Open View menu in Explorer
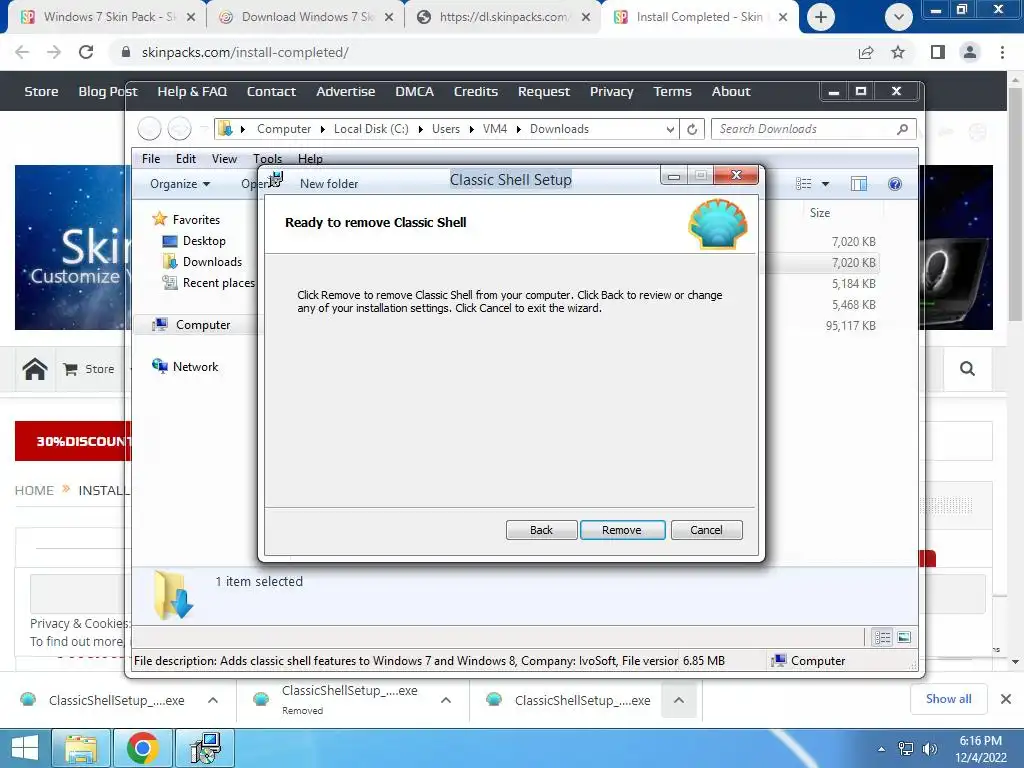This screenshot has height=768, width=1024. click(224, 159)
